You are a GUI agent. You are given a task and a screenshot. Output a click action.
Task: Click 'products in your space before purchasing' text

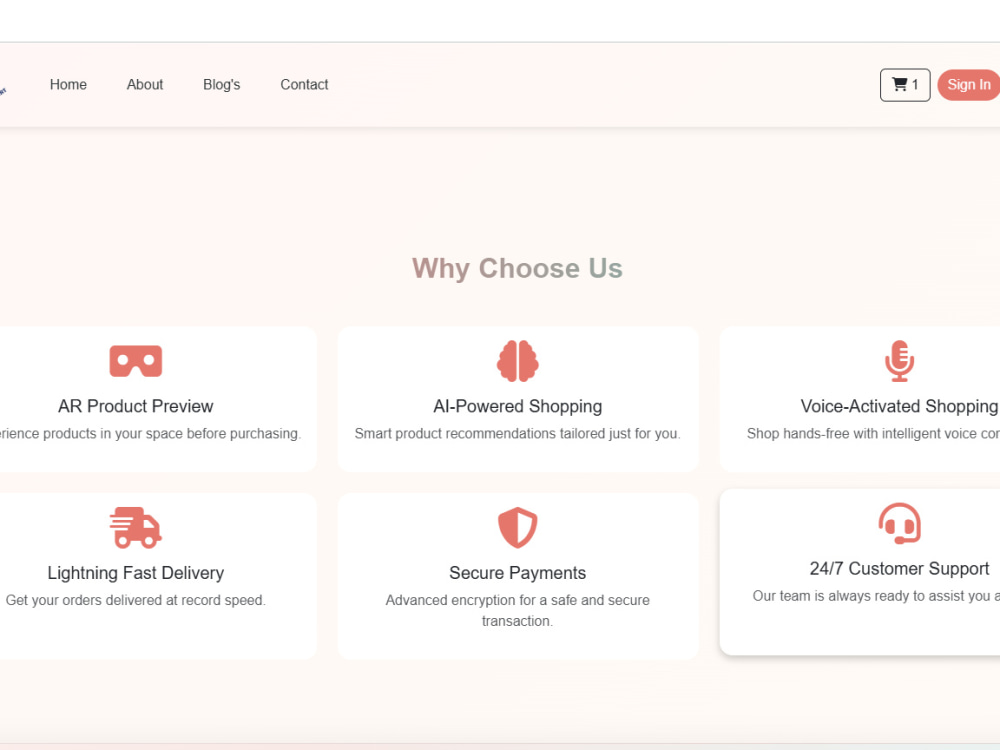coord(150,434)
